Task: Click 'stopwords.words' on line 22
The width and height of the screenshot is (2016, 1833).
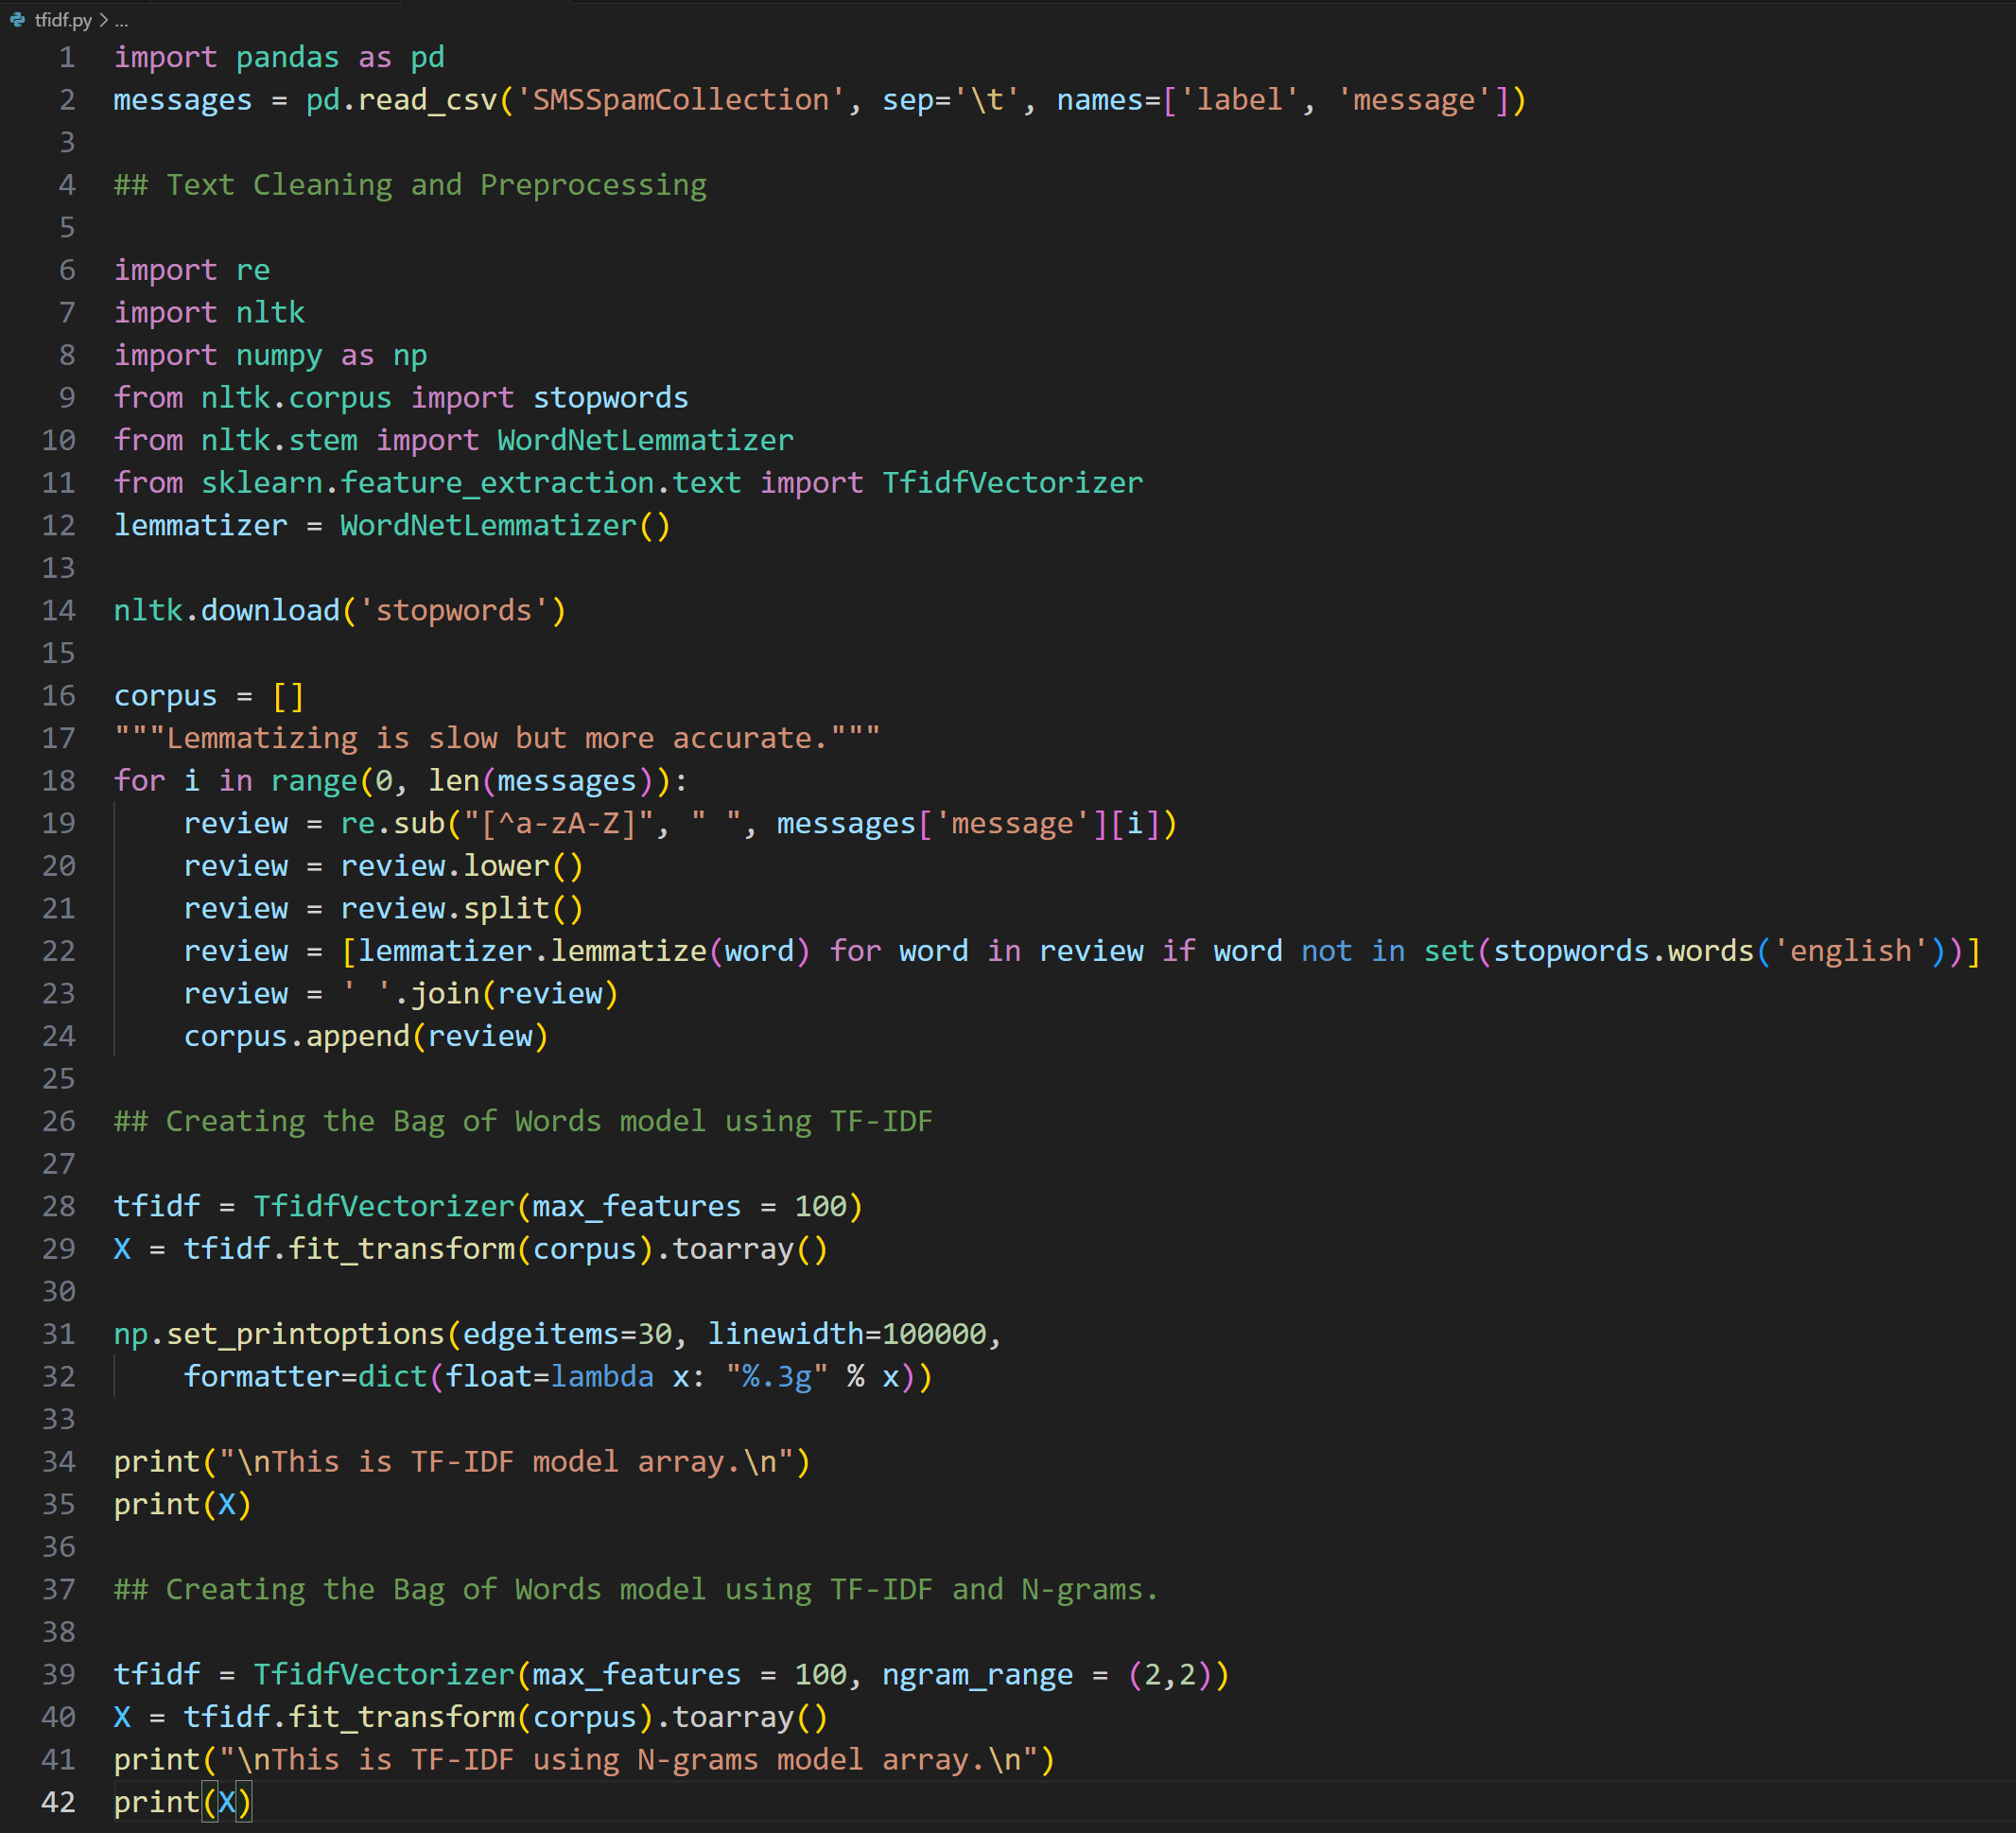Action: click(1623, 951)
